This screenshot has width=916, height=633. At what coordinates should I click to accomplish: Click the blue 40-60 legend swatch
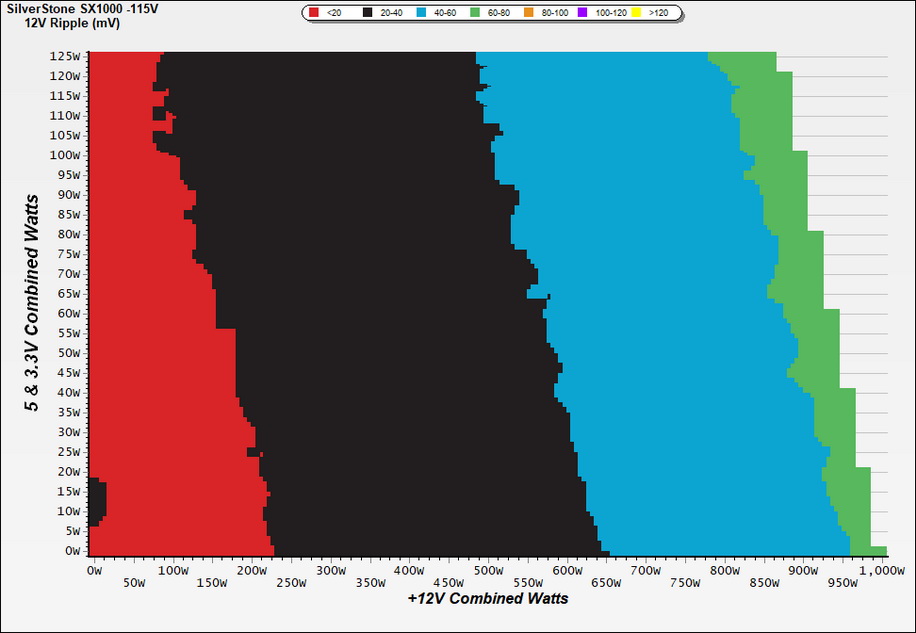pos(421,12)
